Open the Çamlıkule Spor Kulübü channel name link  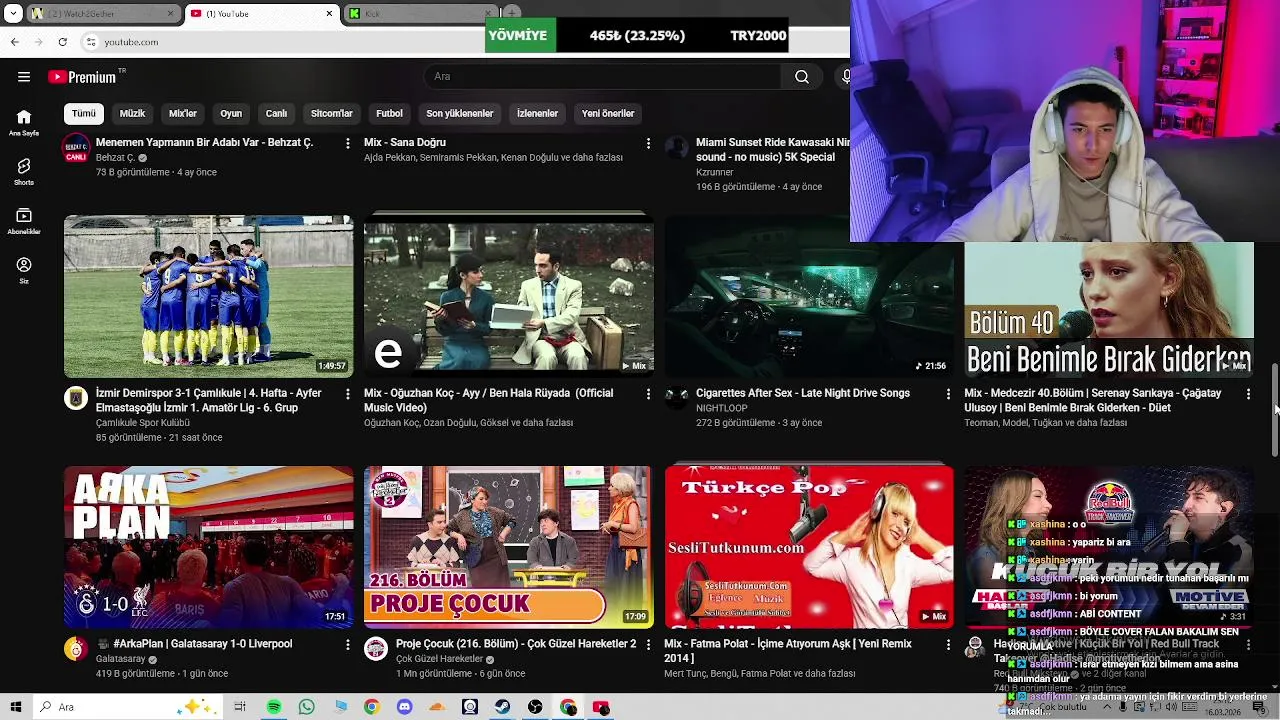click(x=142, y=423)
